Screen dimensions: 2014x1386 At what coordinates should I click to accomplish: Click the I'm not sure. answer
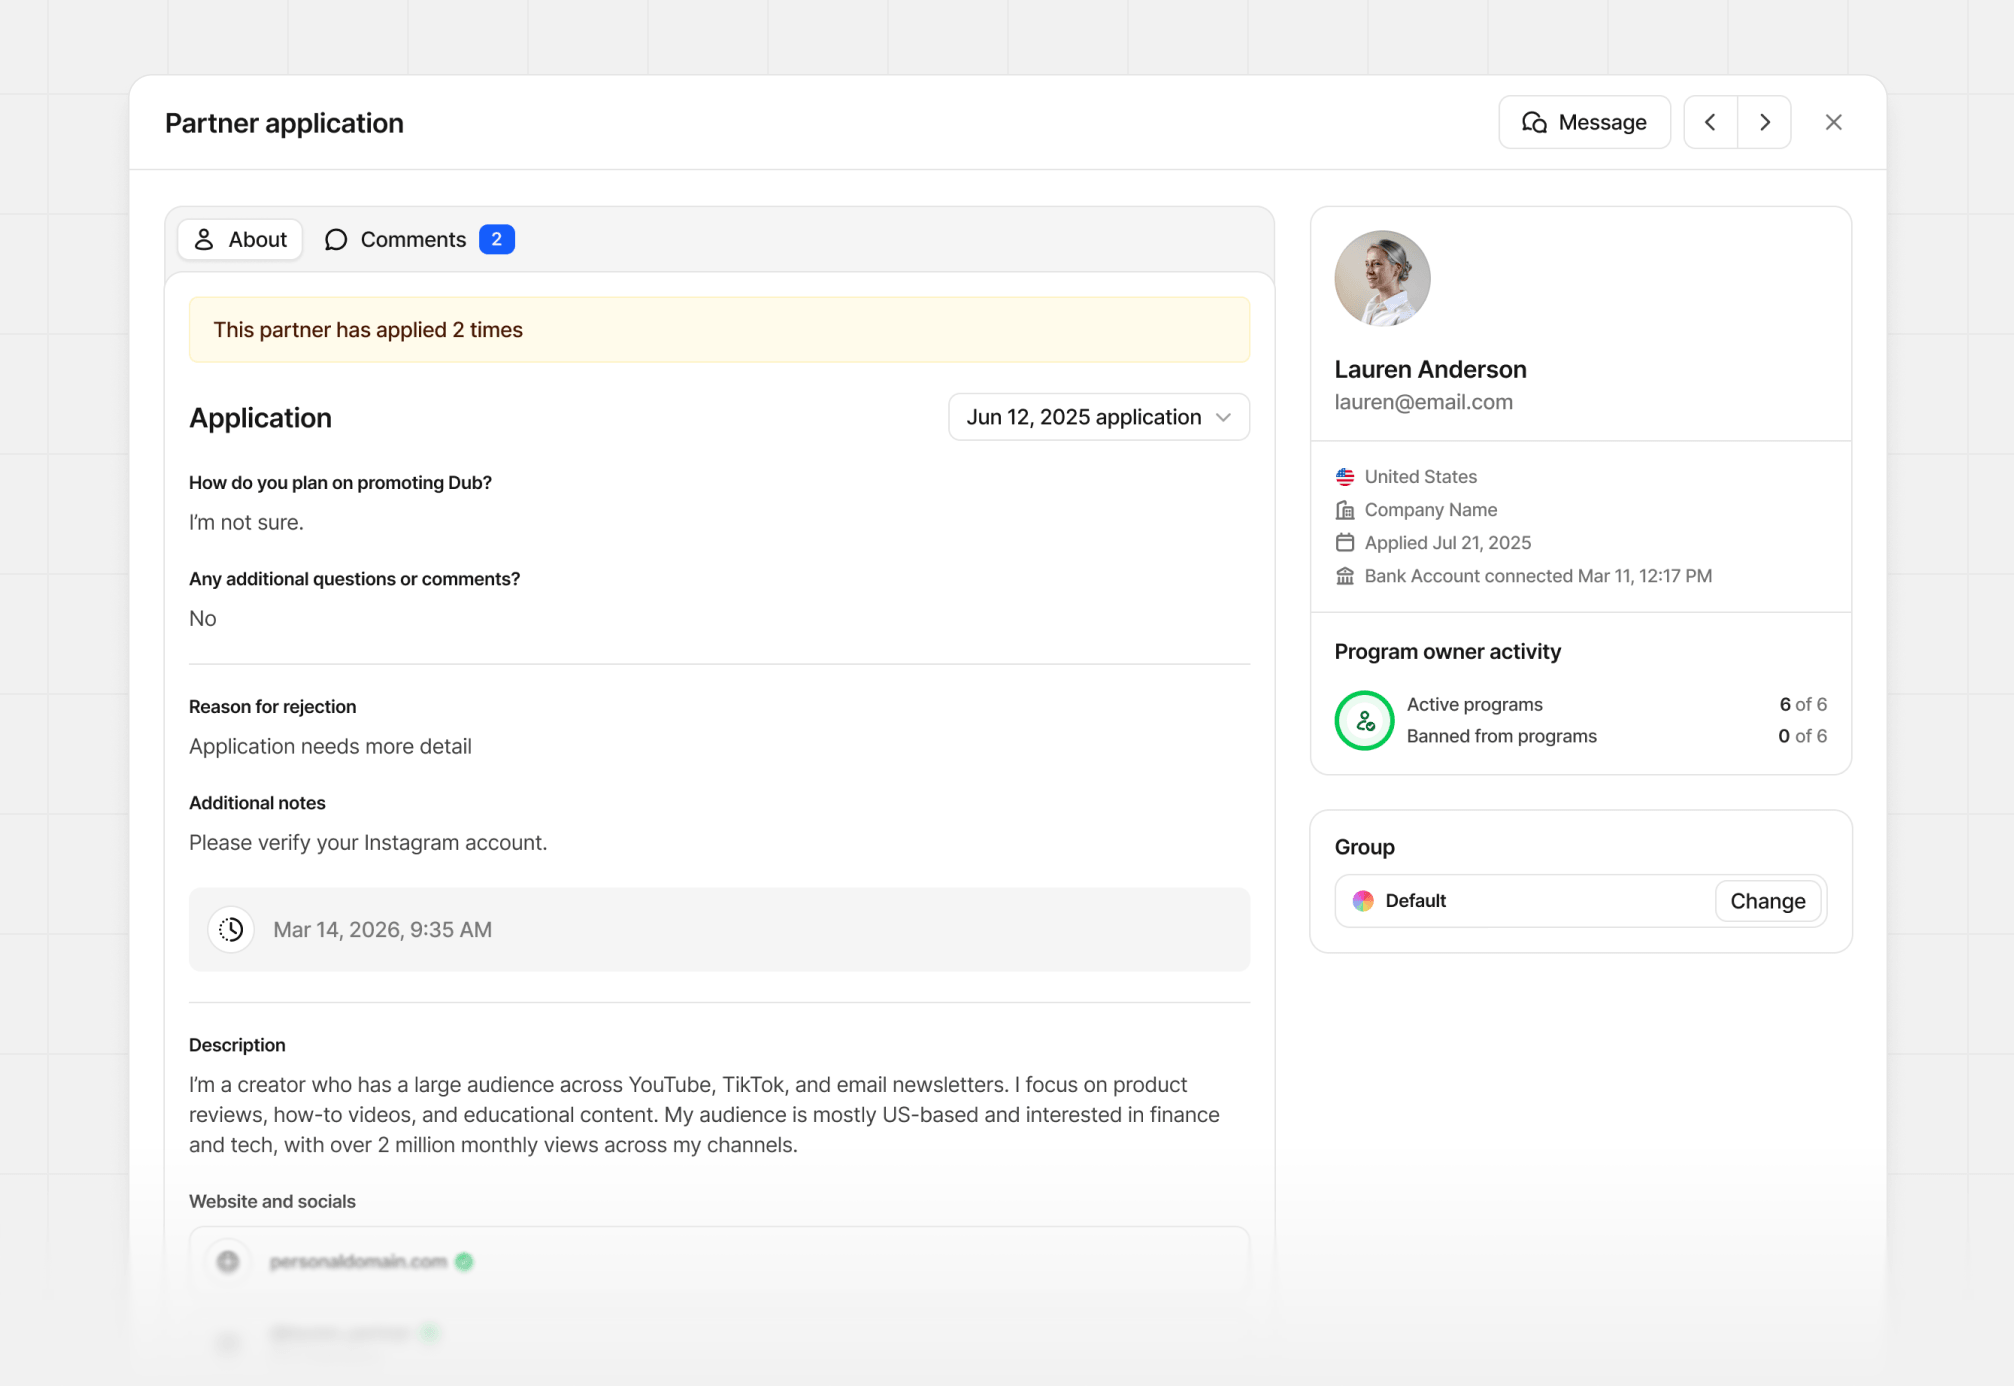(246, 523)
